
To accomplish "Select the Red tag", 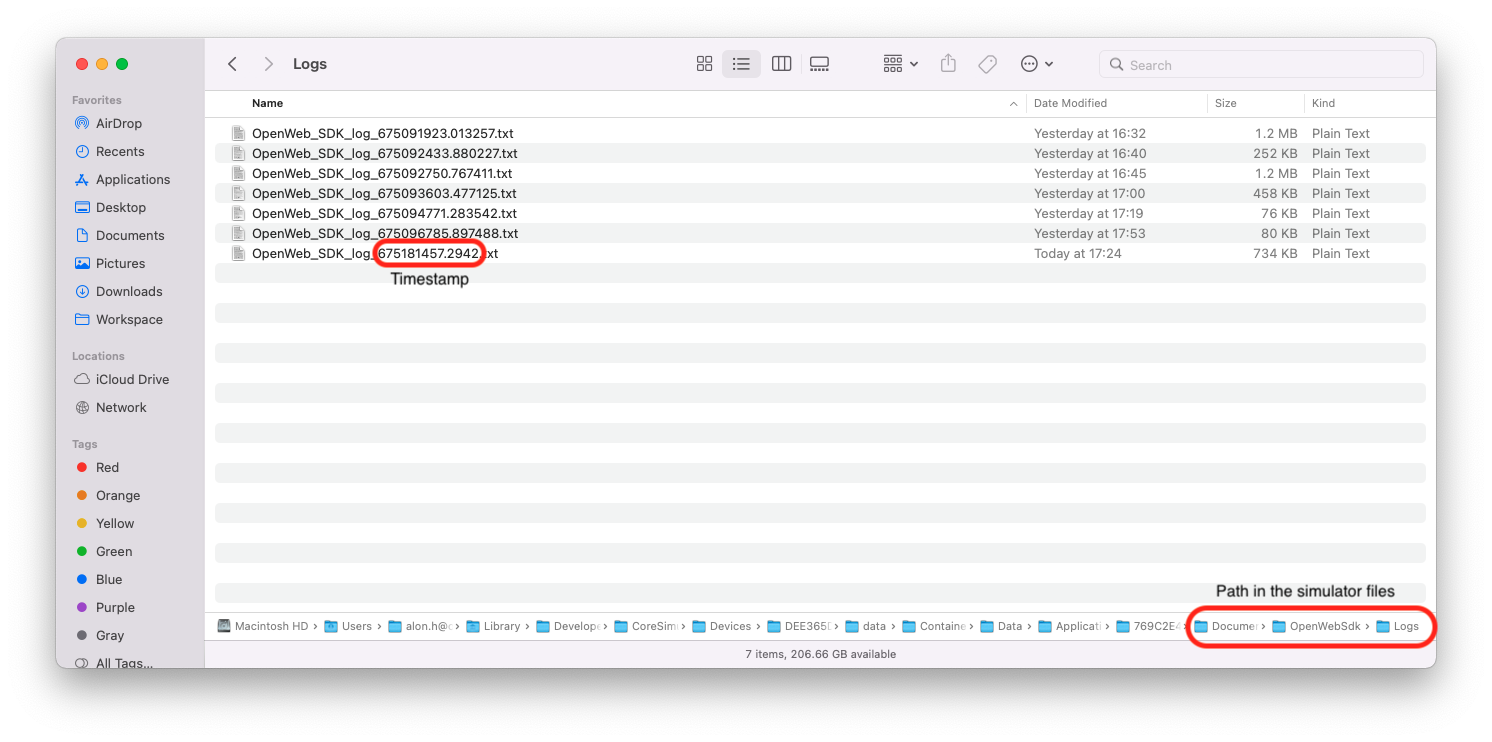I will (x=98, y=467).
